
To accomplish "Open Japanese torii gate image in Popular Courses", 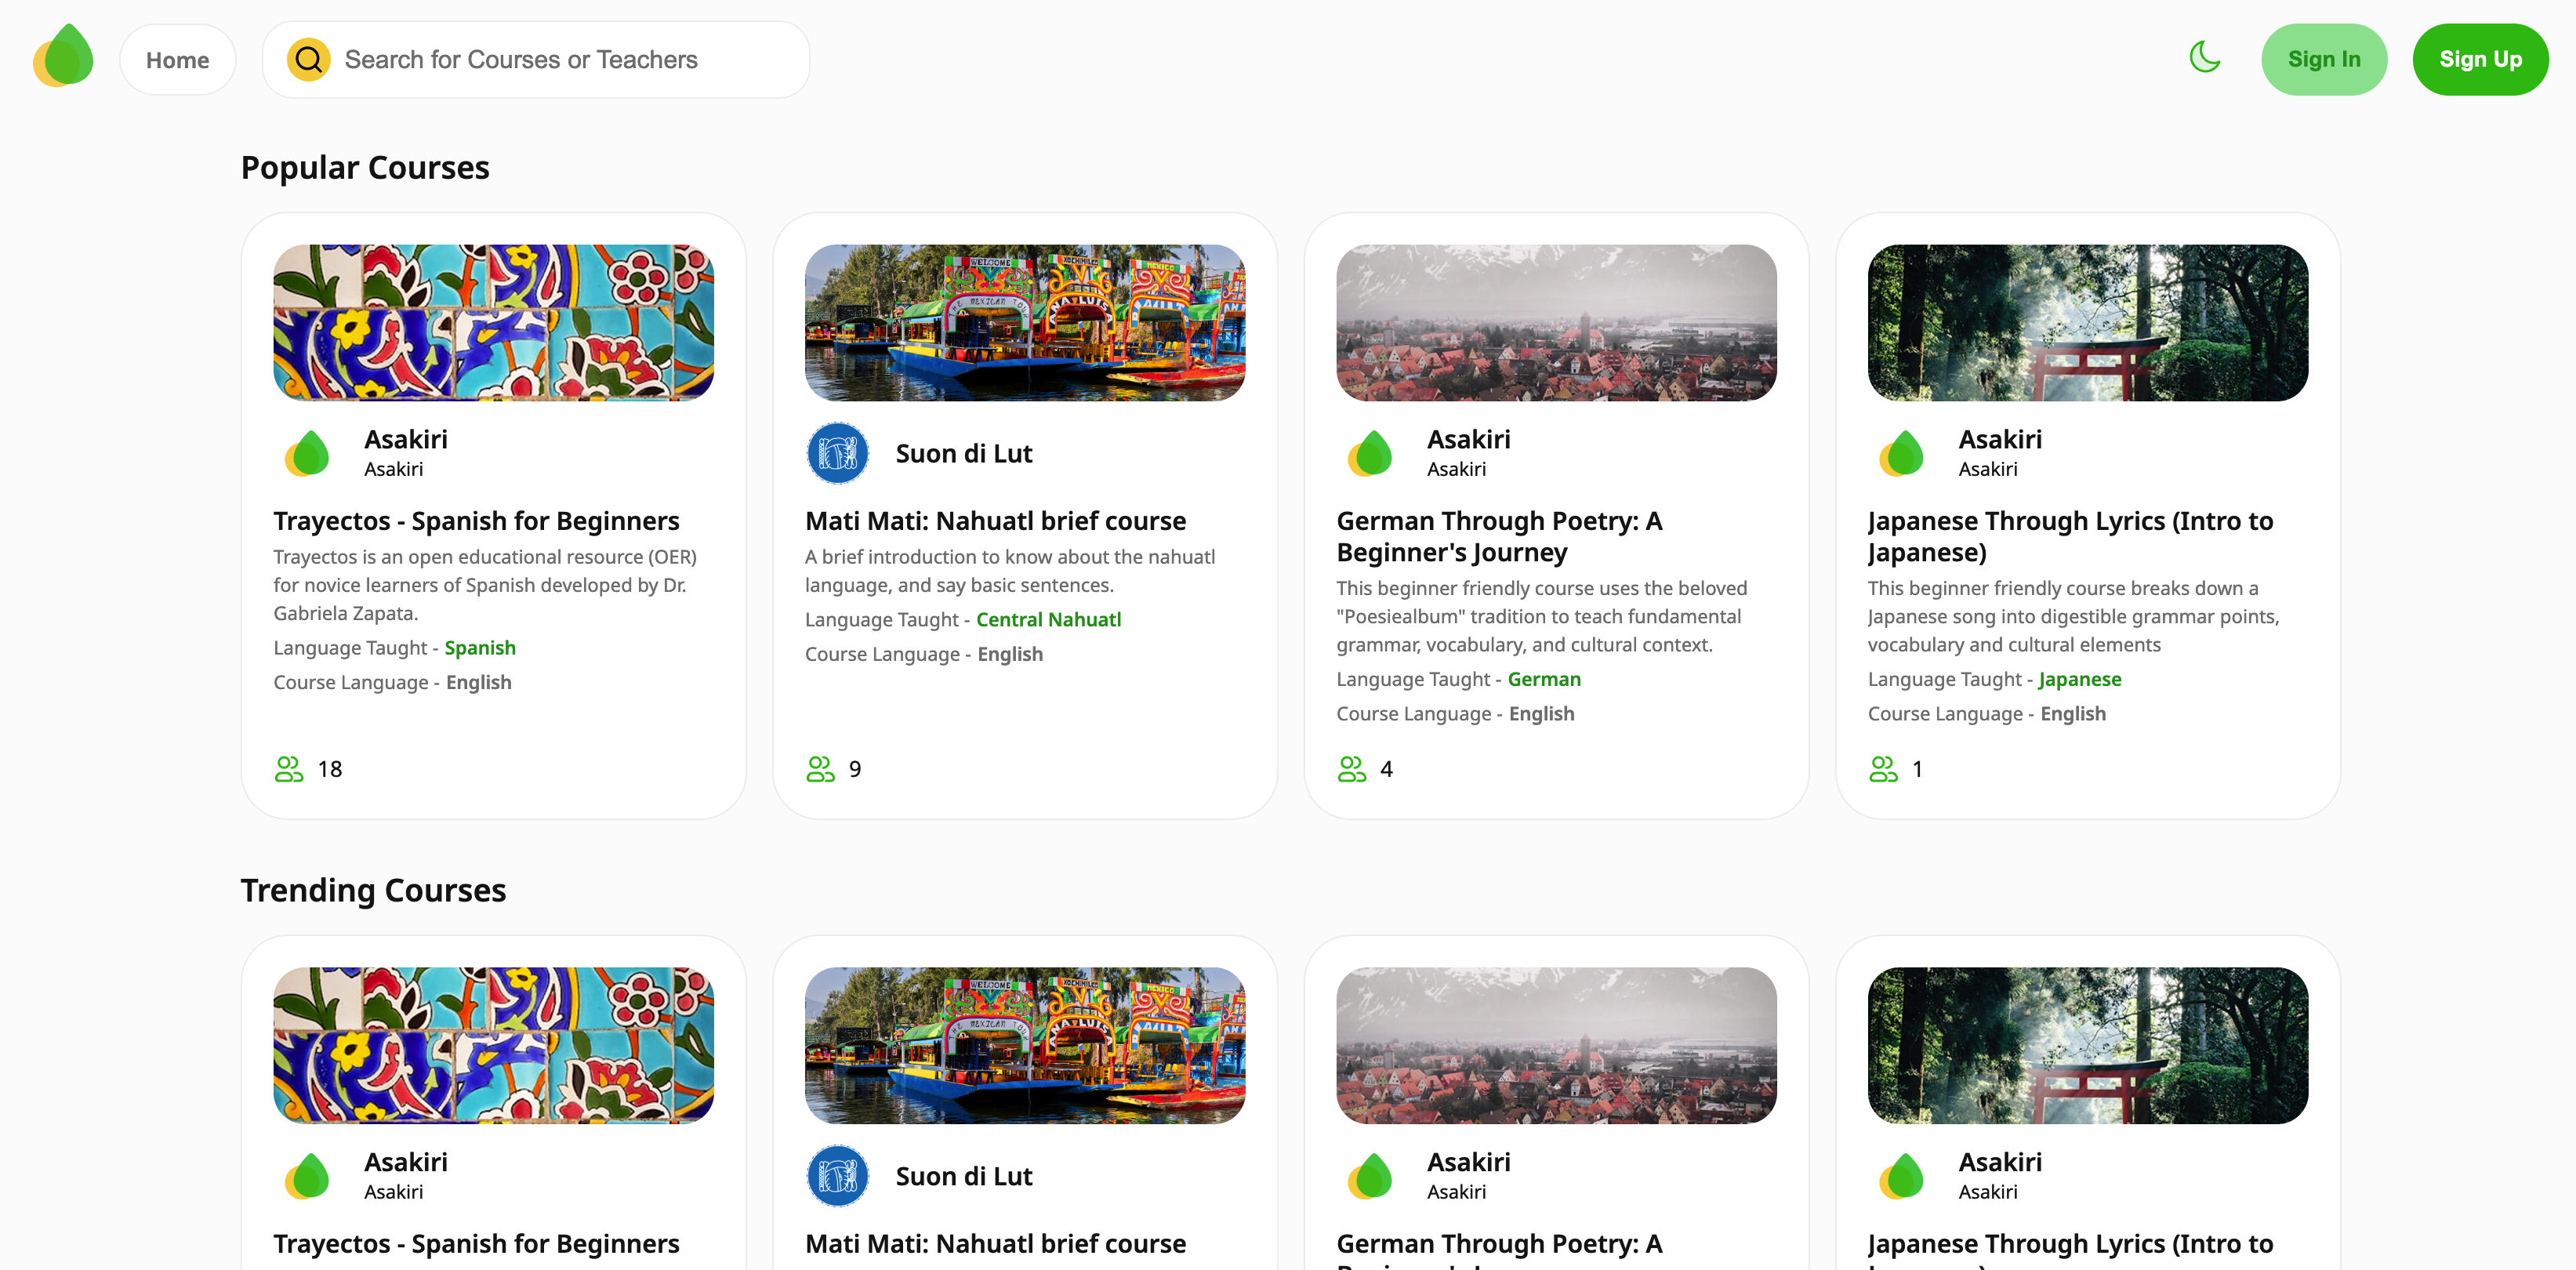I will coord(2088,323).
